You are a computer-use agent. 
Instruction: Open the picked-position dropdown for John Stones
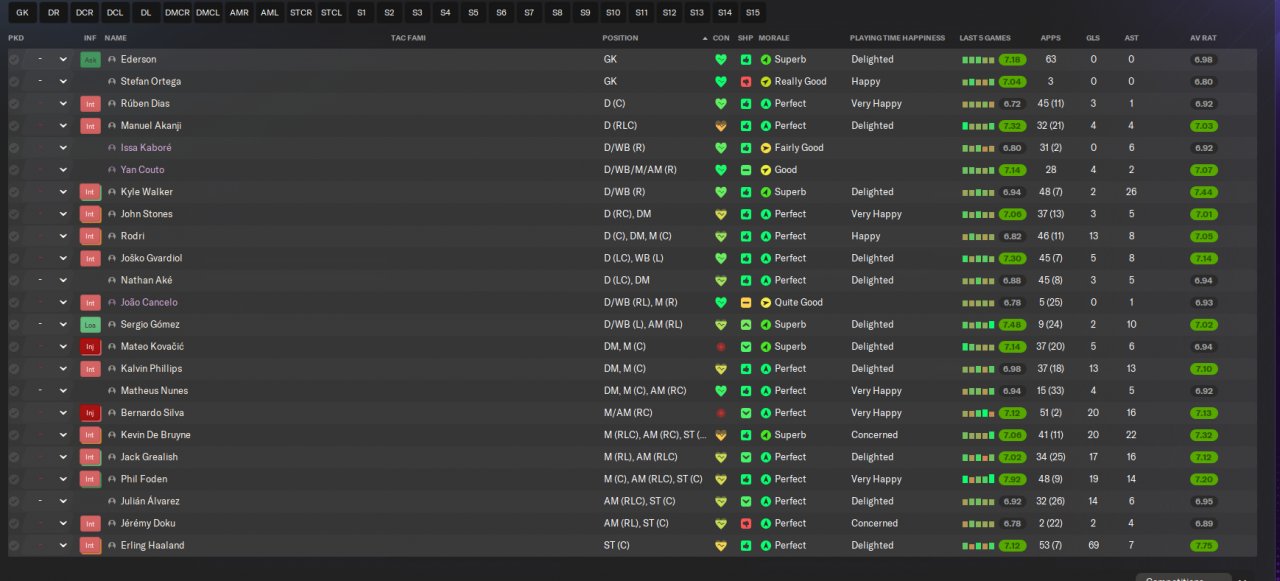63,214
